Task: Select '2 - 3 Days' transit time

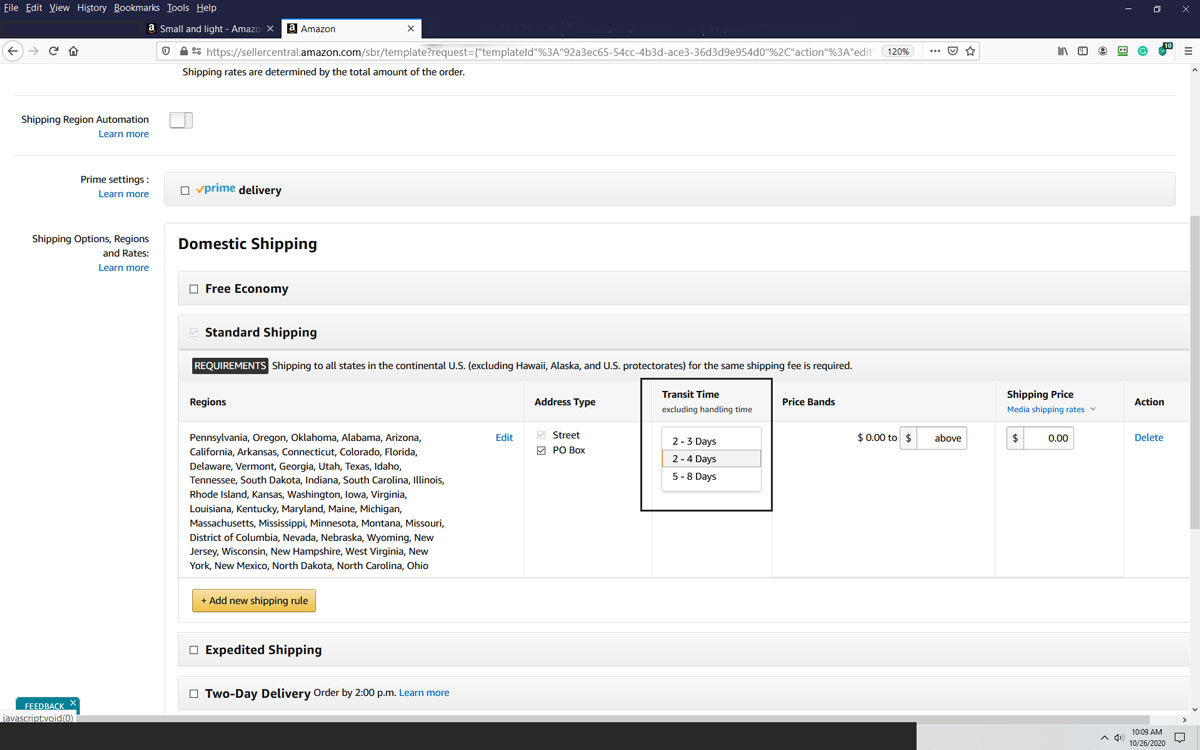Action: (x=711, y=441)
